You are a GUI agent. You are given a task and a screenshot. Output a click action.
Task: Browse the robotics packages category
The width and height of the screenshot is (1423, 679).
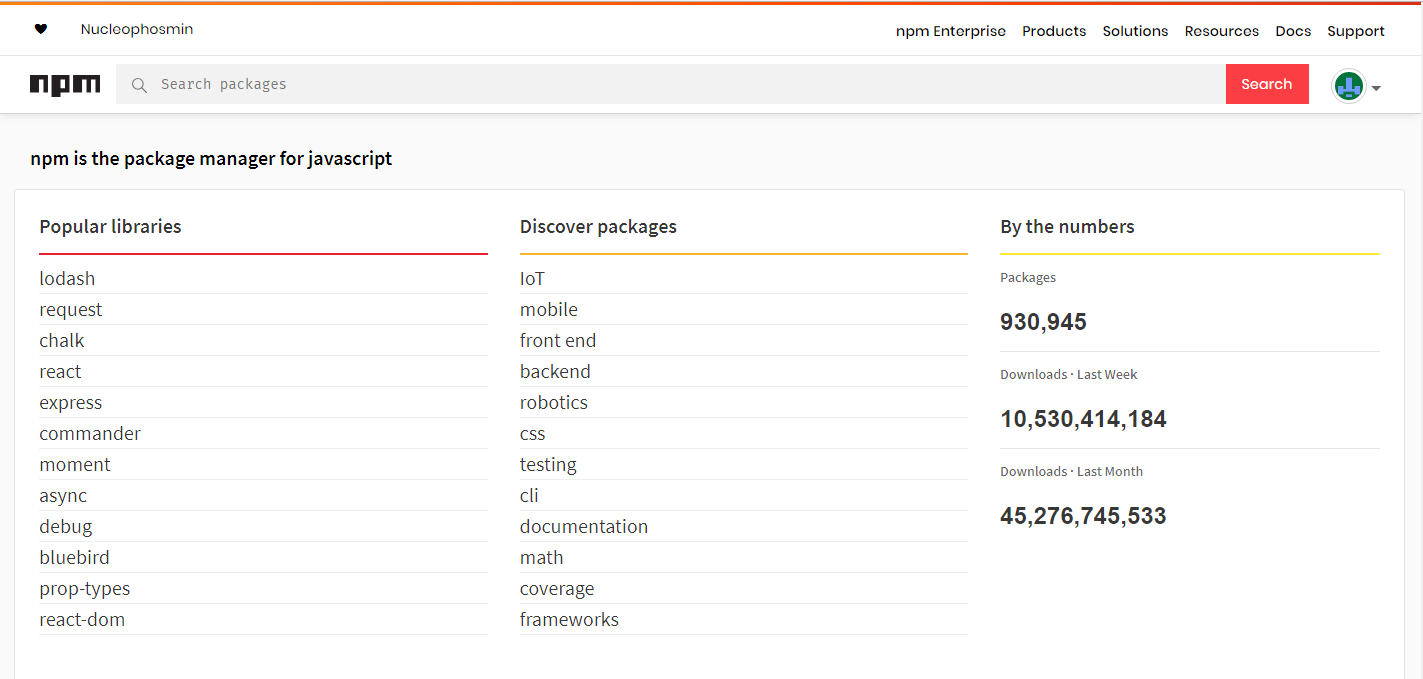coord(553,402)
